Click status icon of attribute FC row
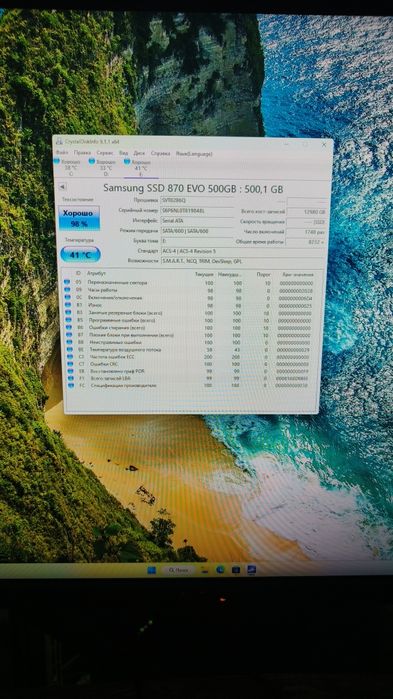Viewport: 393px width, 699px height. pos(72,386)
